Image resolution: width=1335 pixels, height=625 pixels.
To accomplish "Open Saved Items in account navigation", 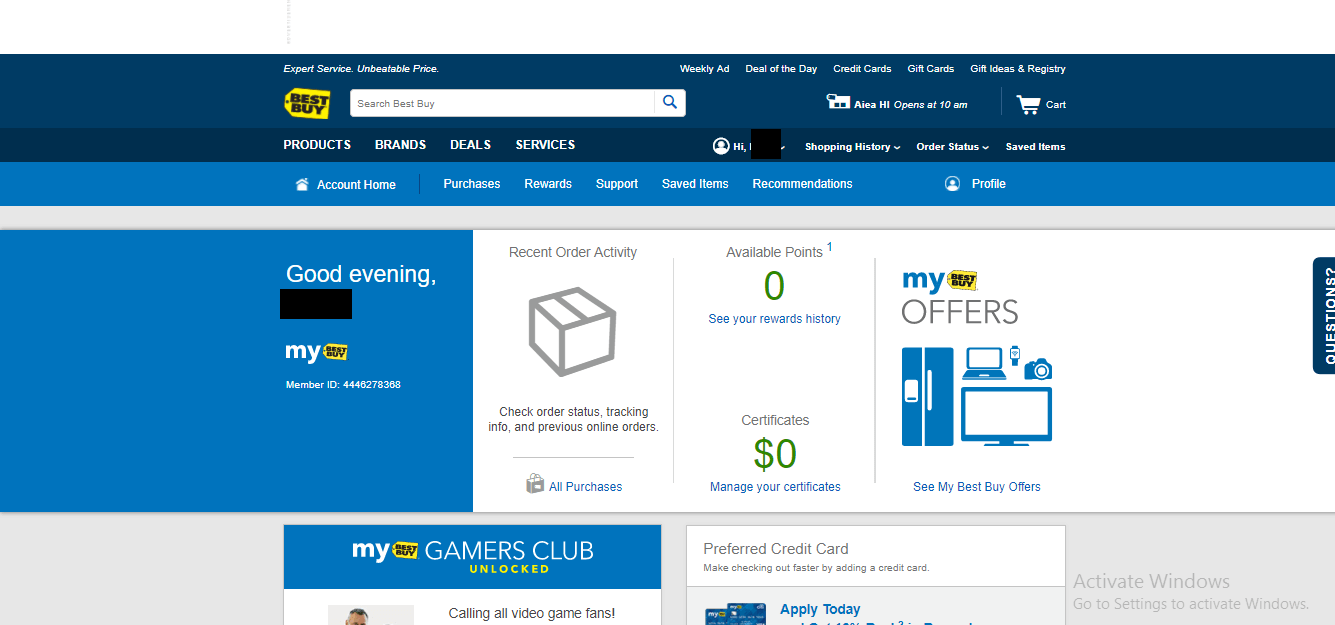I will click(x=695, y=184).
